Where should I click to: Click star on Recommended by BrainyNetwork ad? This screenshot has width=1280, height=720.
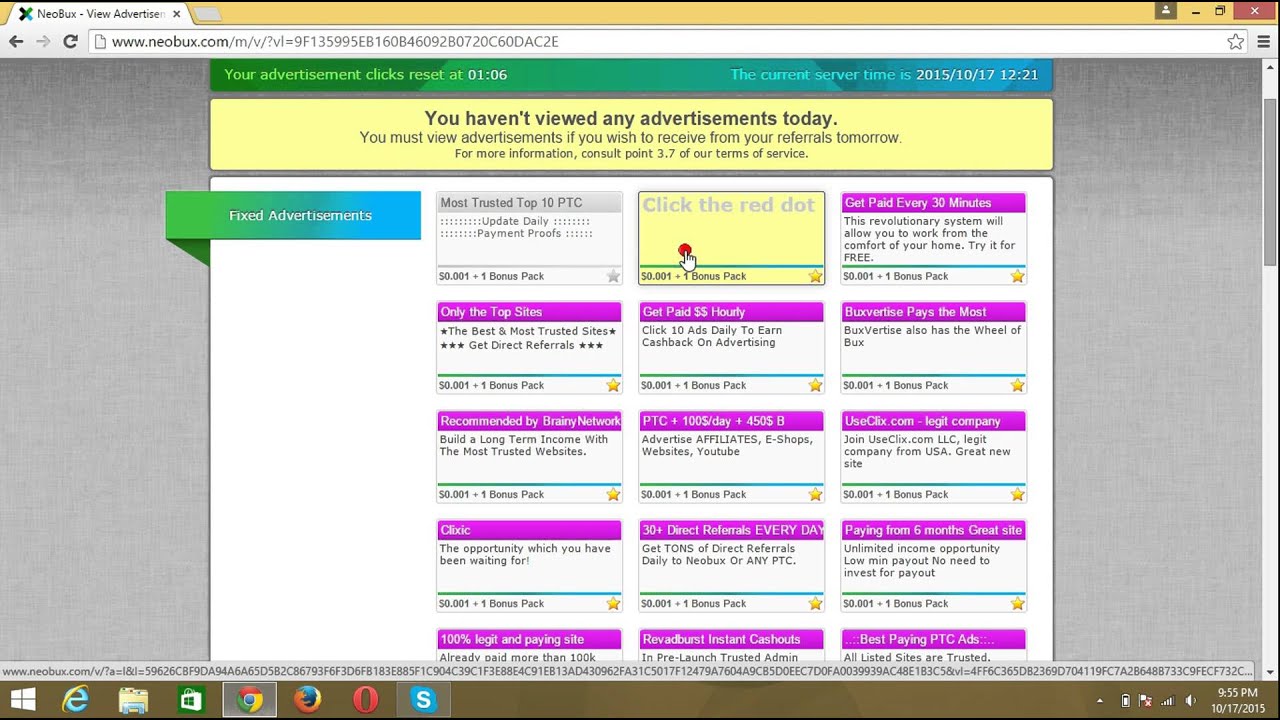click(x=613, y=494)
